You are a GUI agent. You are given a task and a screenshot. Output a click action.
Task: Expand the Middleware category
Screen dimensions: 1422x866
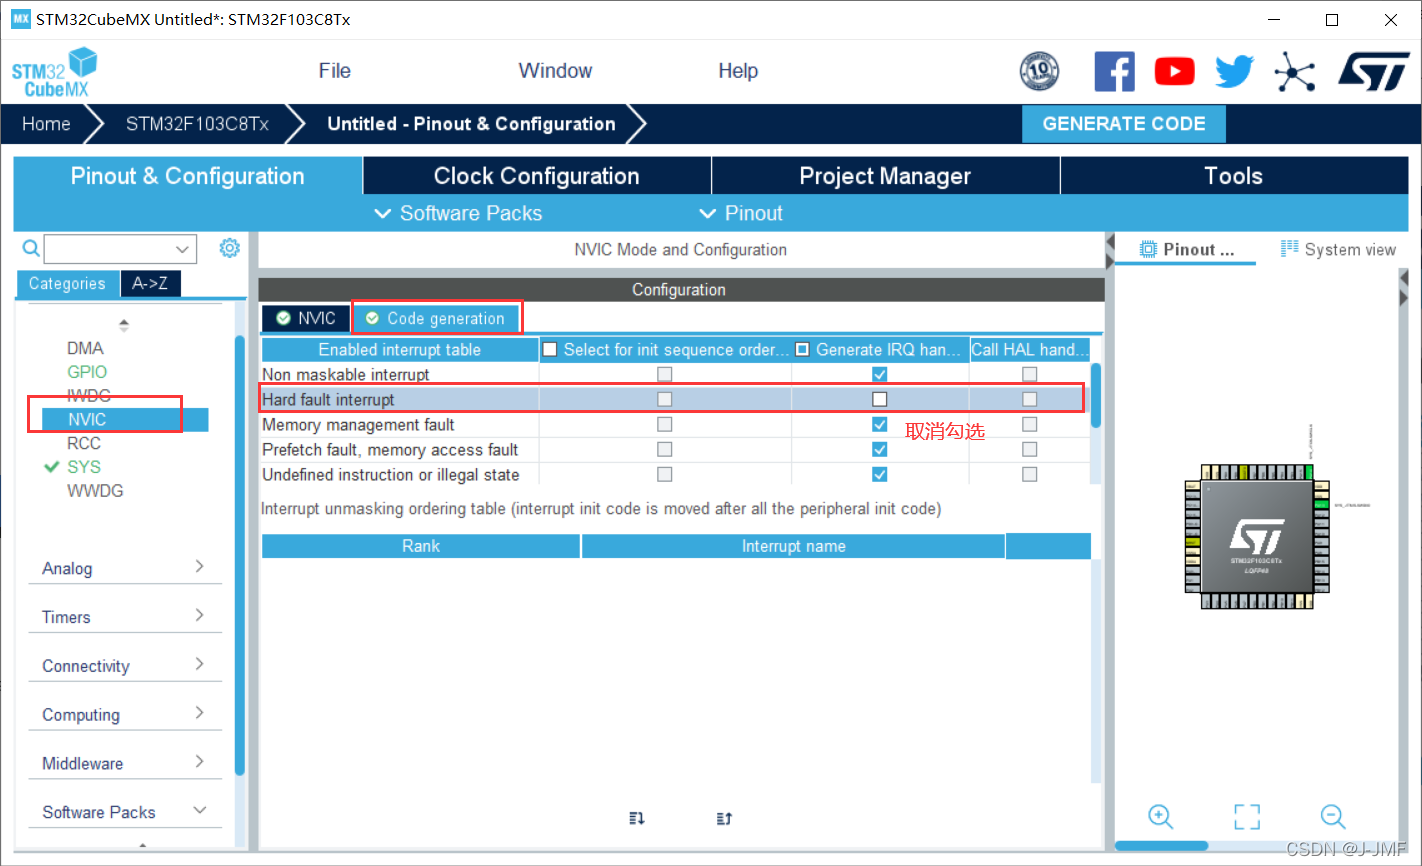[x=123, y=763]
